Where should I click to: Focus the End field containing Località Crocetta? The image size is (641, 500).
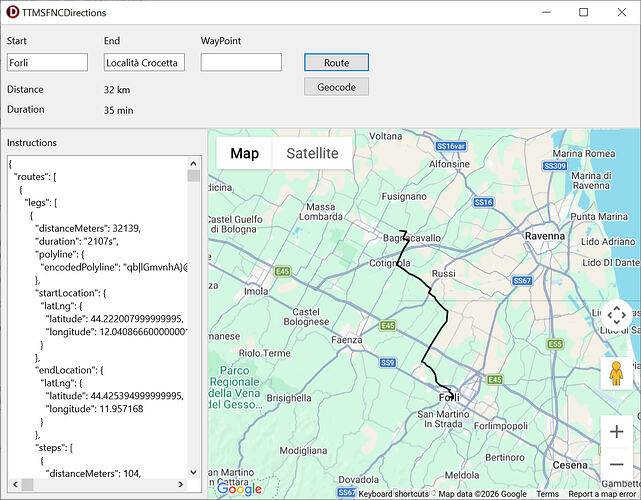coord(144,63)
